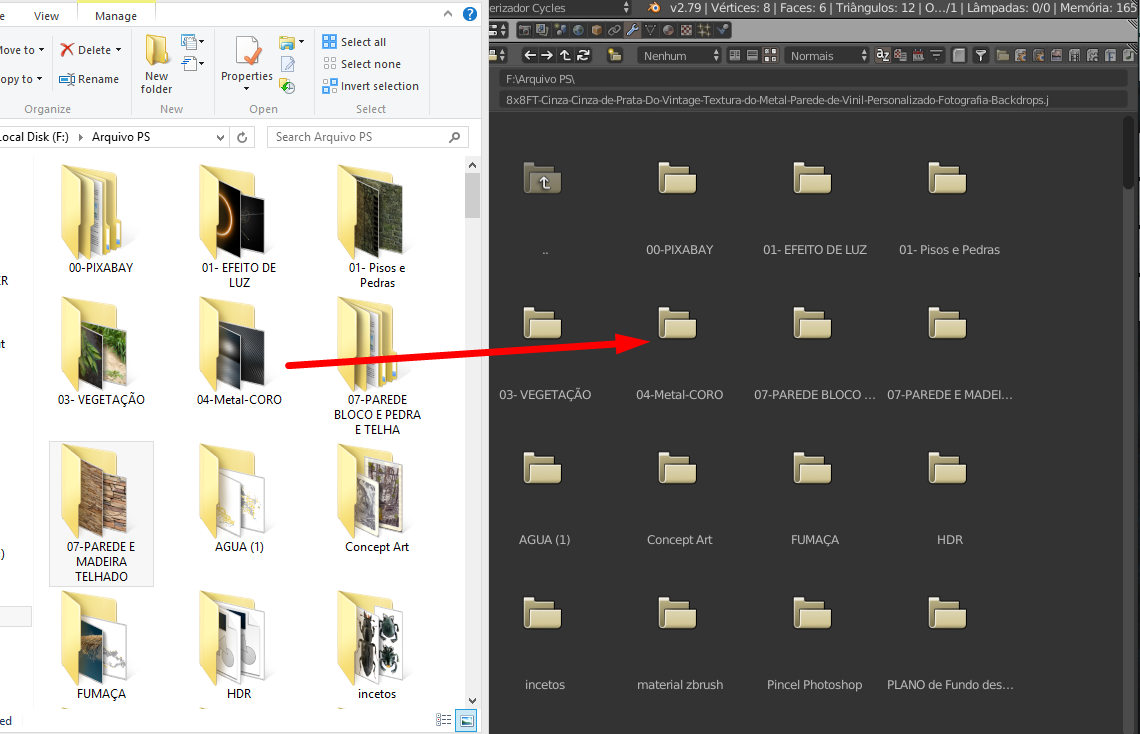Click Blender directory path field F:\Arquivo PS\

(813, 78)
